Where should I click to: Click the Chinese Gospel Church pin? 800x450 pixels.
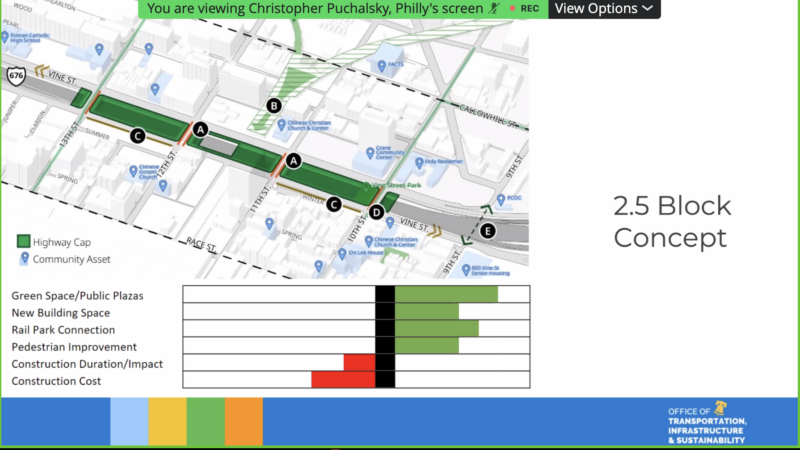coord(133,170)
